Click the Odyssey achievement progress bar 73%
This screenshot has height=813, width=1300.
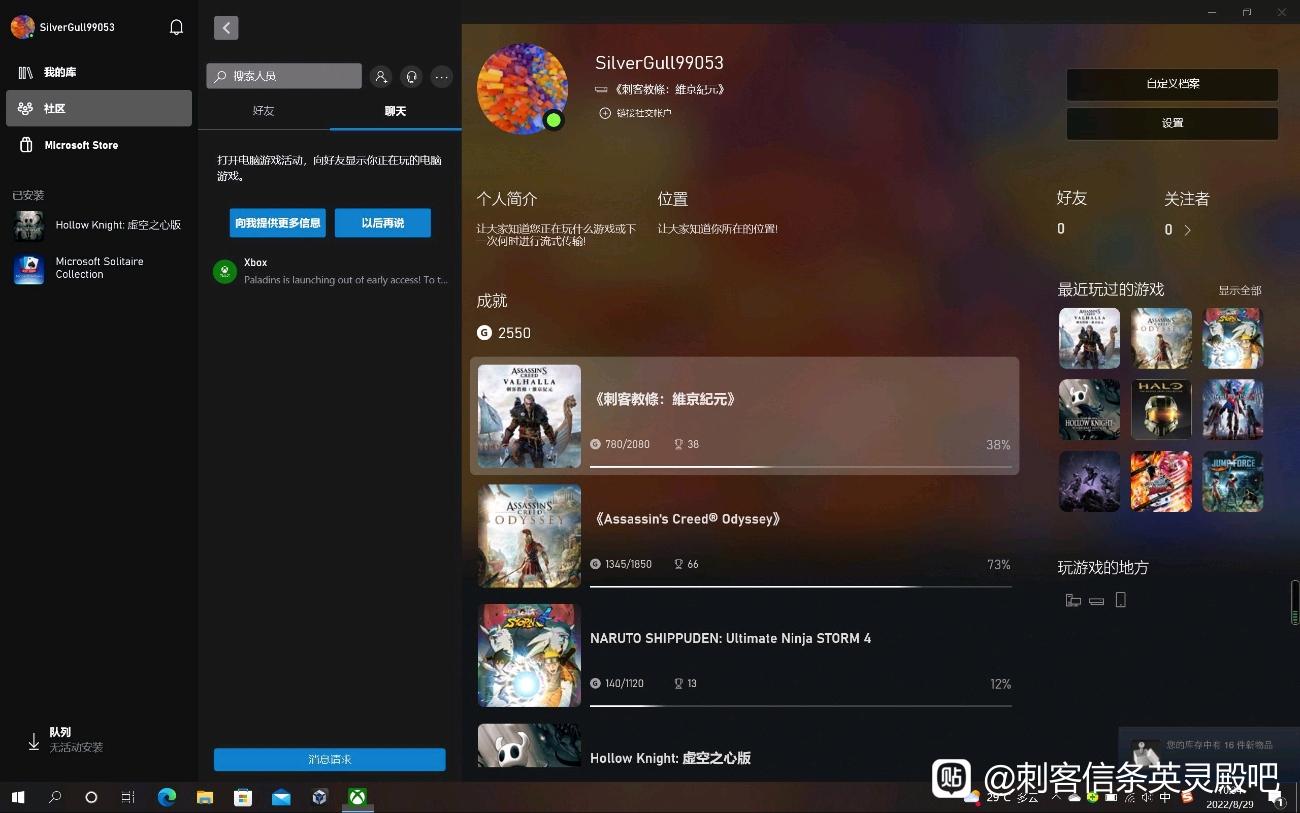click(x=800, y=587)
